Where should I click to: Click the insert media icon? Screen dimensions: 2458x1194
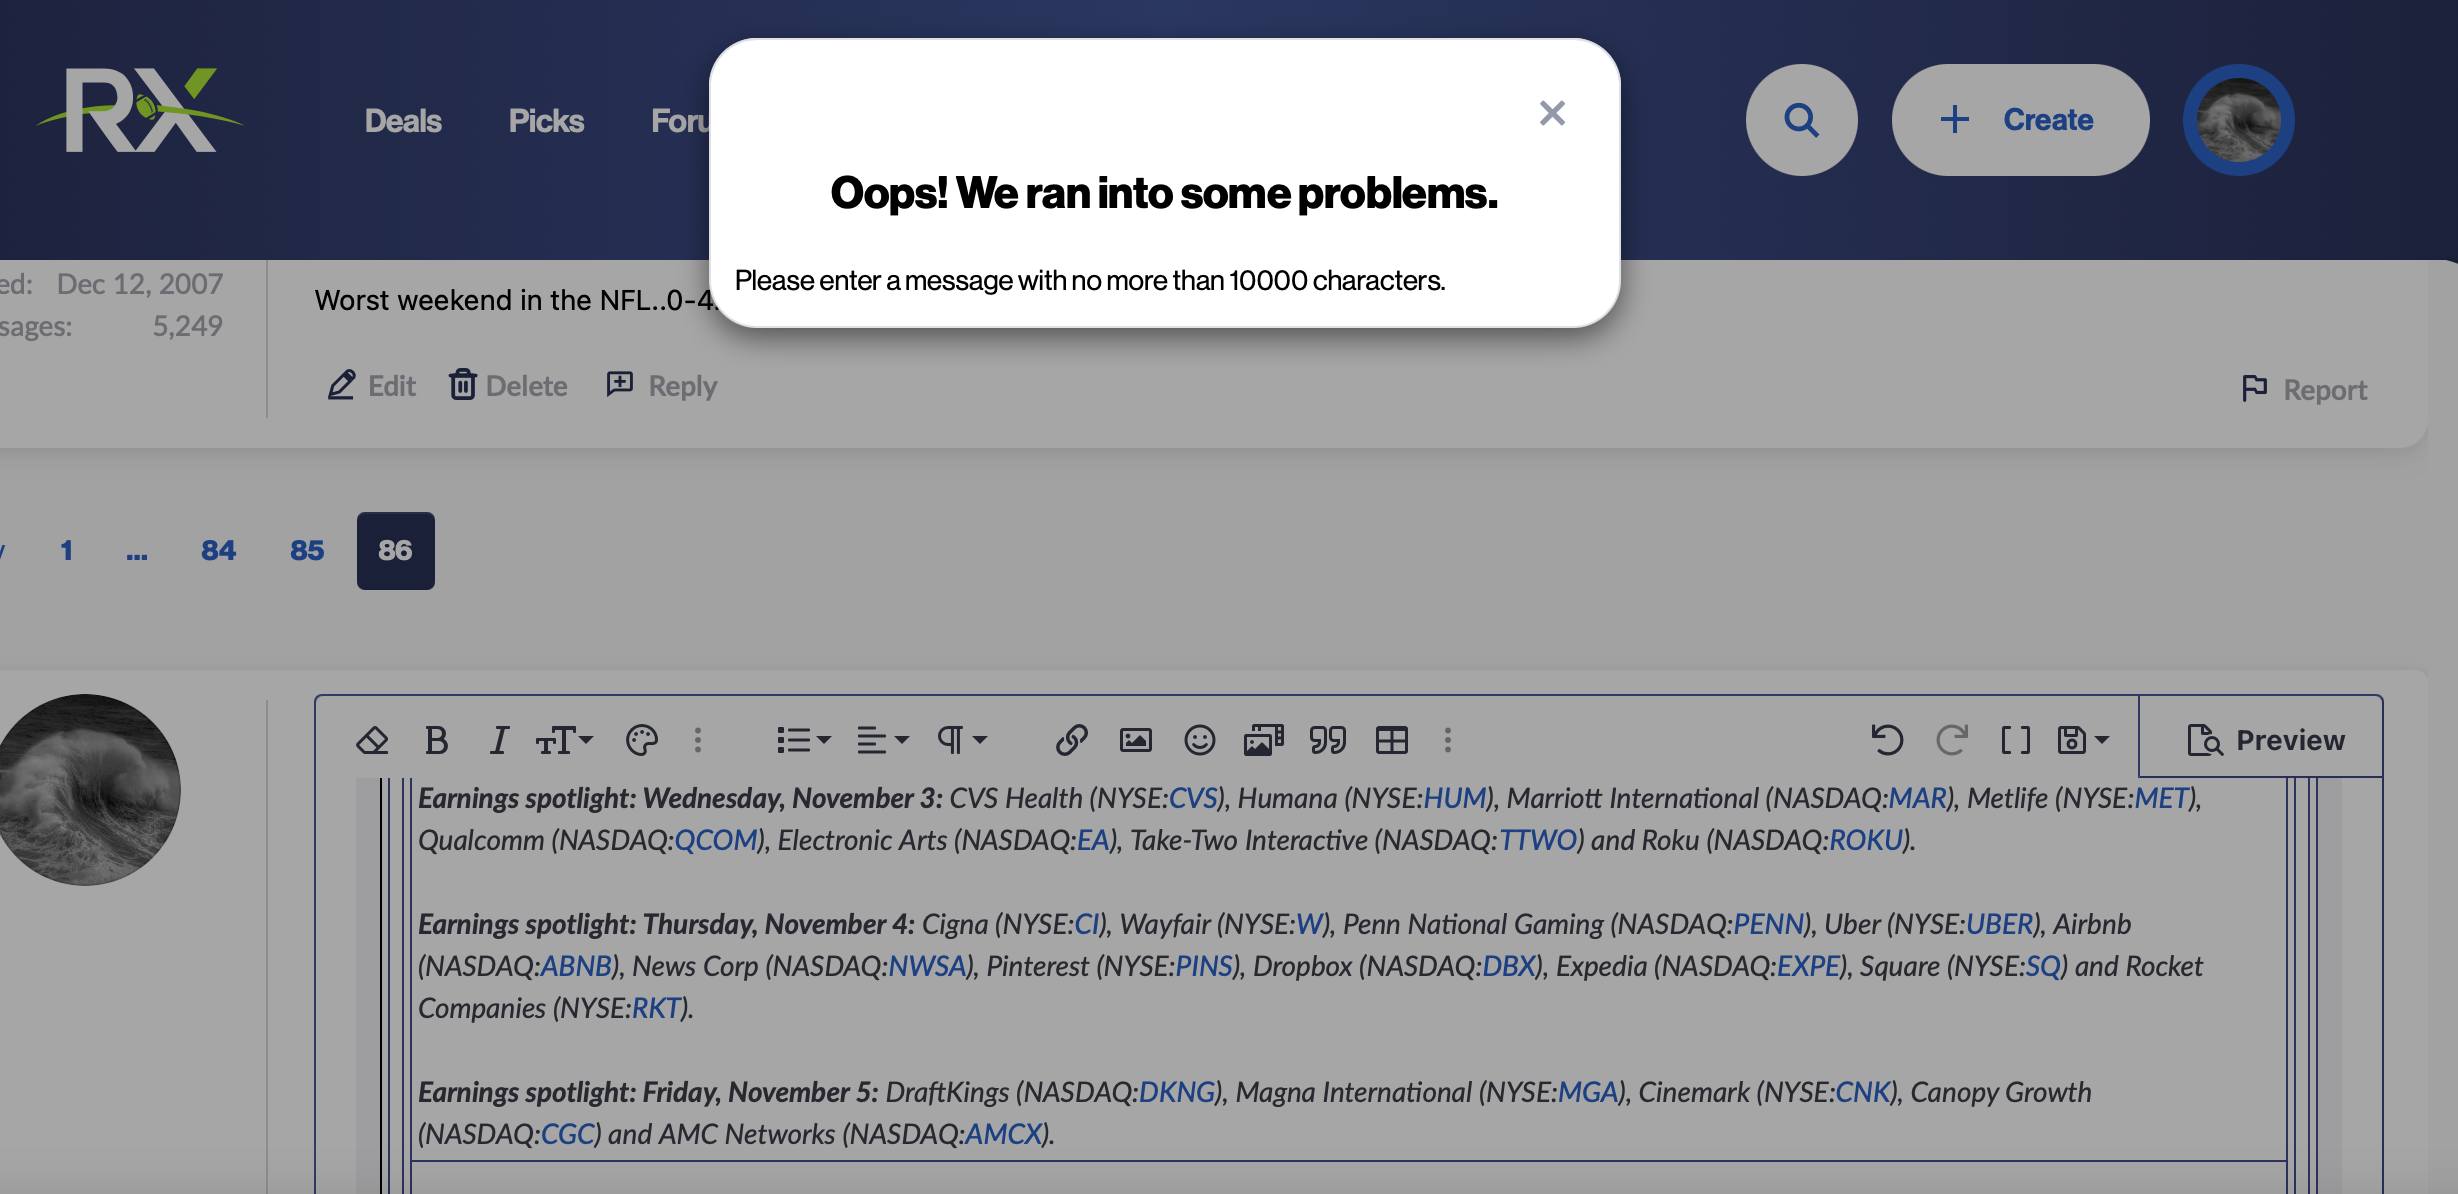1263,740
